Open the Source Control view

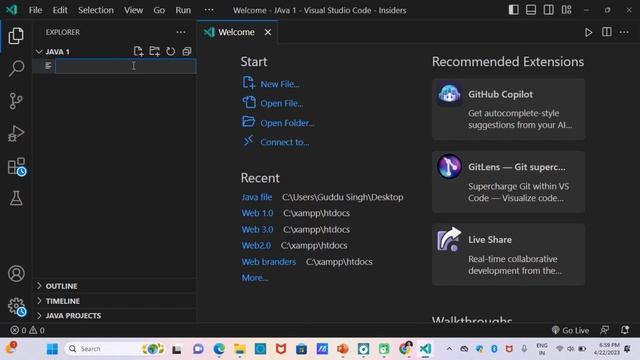(x=16, y=101)
